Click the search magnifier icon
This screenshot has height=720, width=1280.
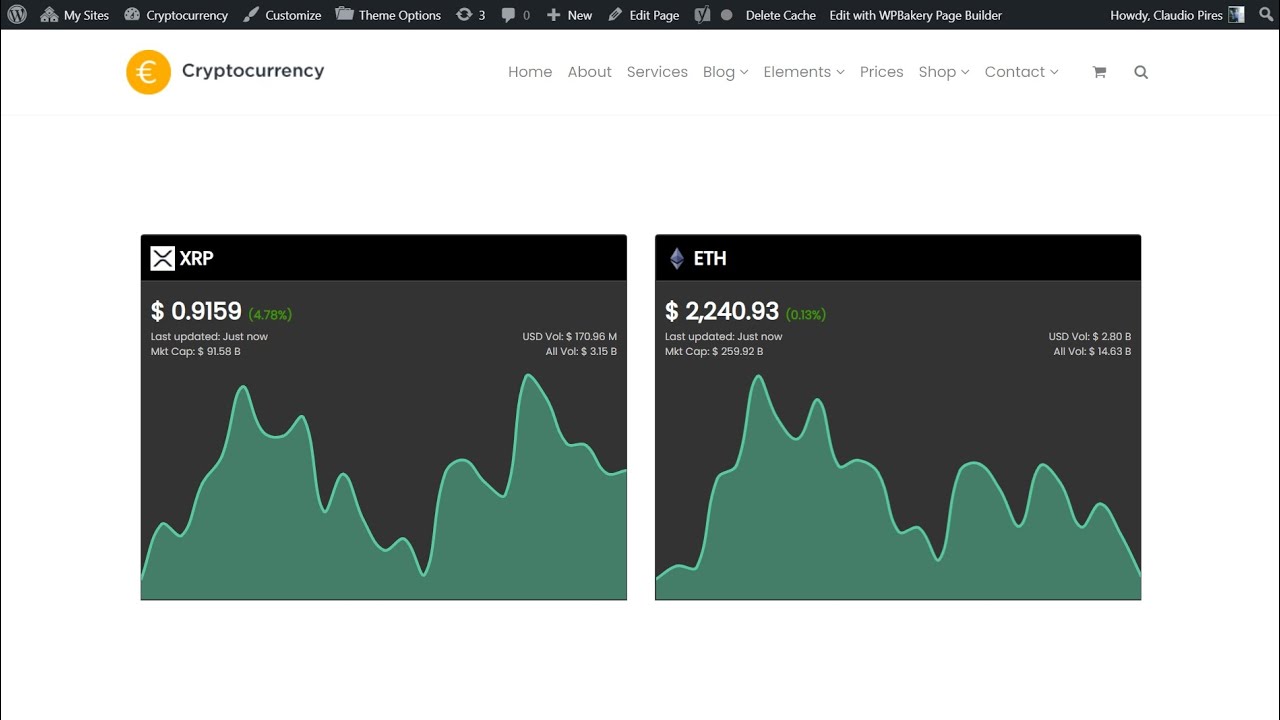pos(1141,72)
